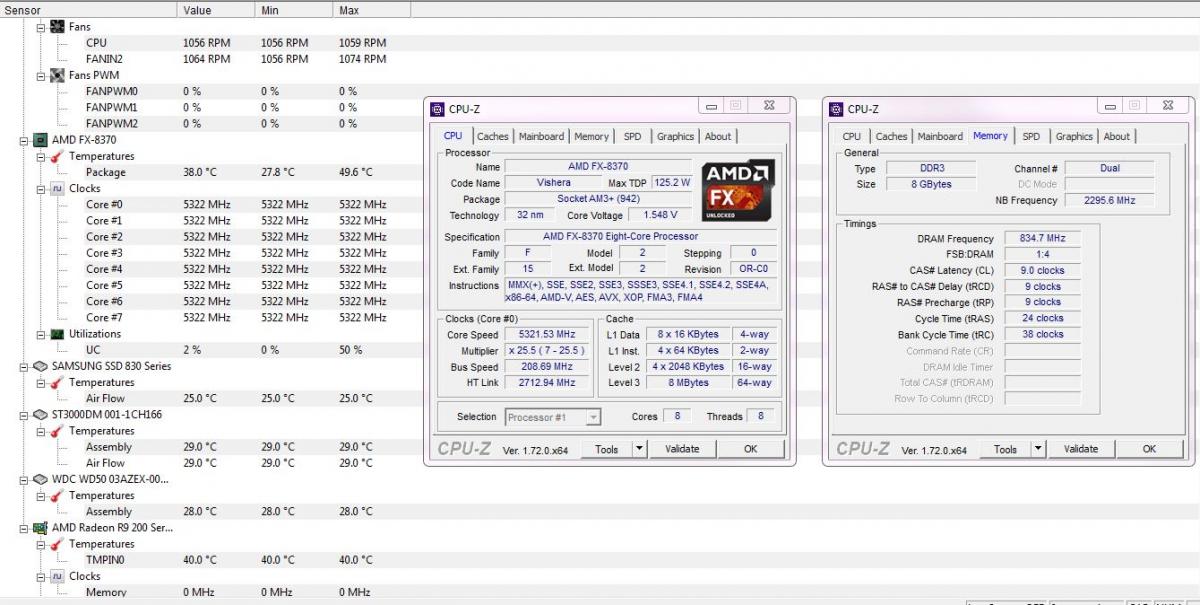Open the Tools dropdown arrow in CPU window
Viewport: 1200px width, 605px height.
640,449
